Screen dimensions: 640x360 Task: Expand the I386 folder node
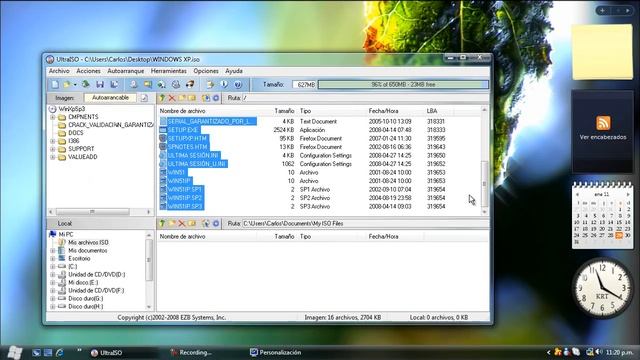[x=53, y=141]
